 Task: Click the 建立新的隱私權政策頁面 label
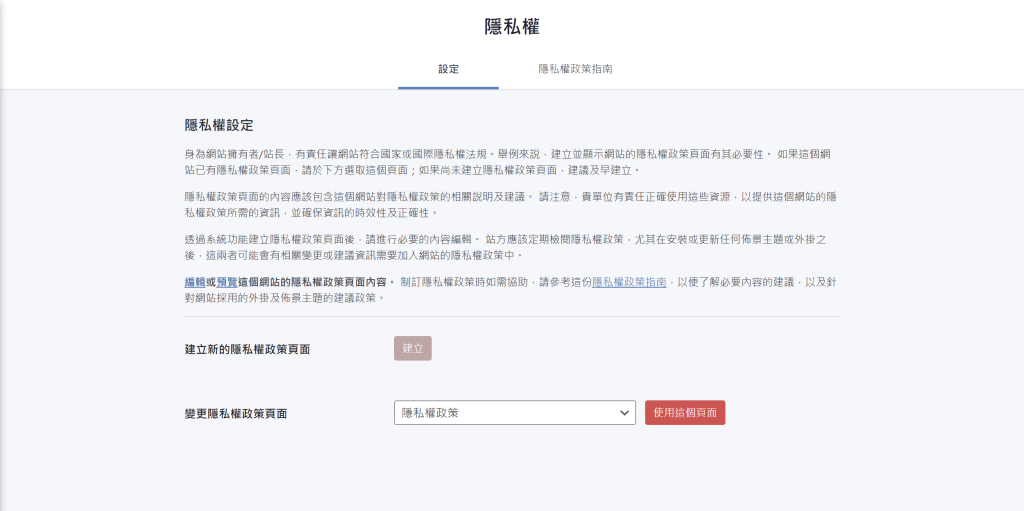point(248,350)
